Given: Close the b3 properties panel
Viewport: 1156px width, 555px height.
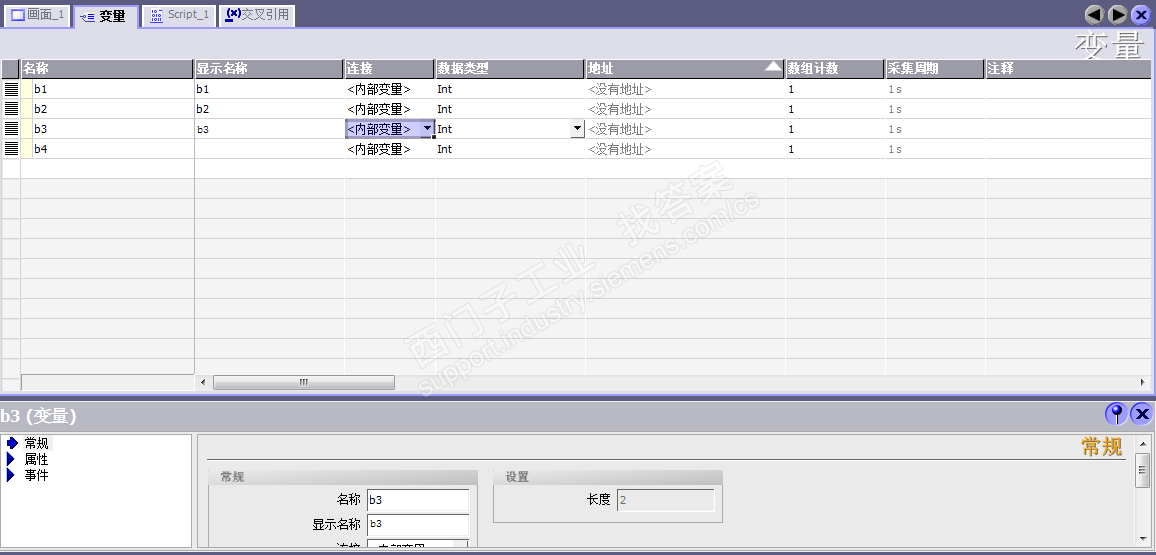Looking at the screenshot, I should pyautogui.click(x=1141, y=414).
